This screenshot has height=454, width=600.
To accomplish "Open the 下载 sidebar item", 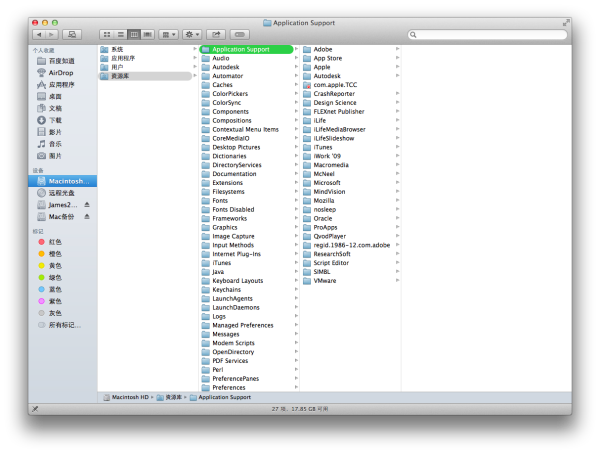I will pos(55,120).
